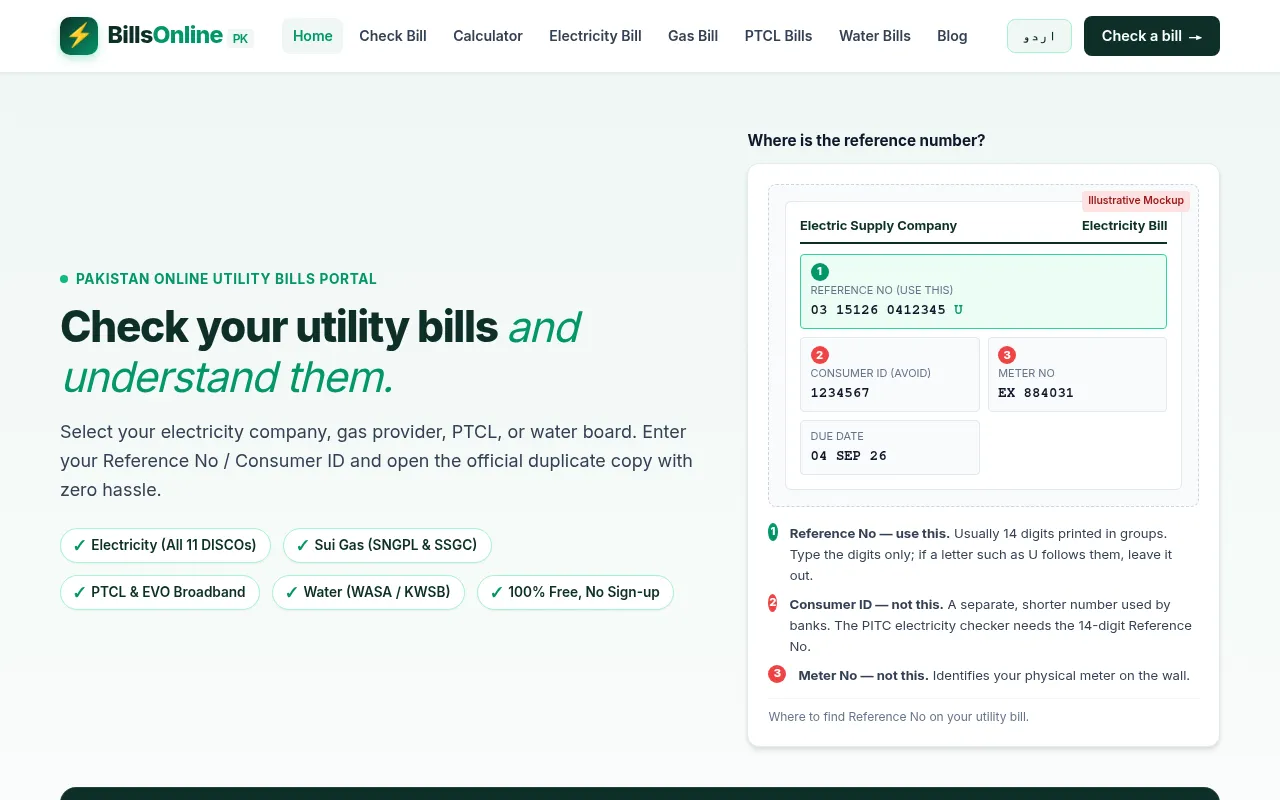
Task: Navigate to PTCL Bills
Action: tap(778, 36)
